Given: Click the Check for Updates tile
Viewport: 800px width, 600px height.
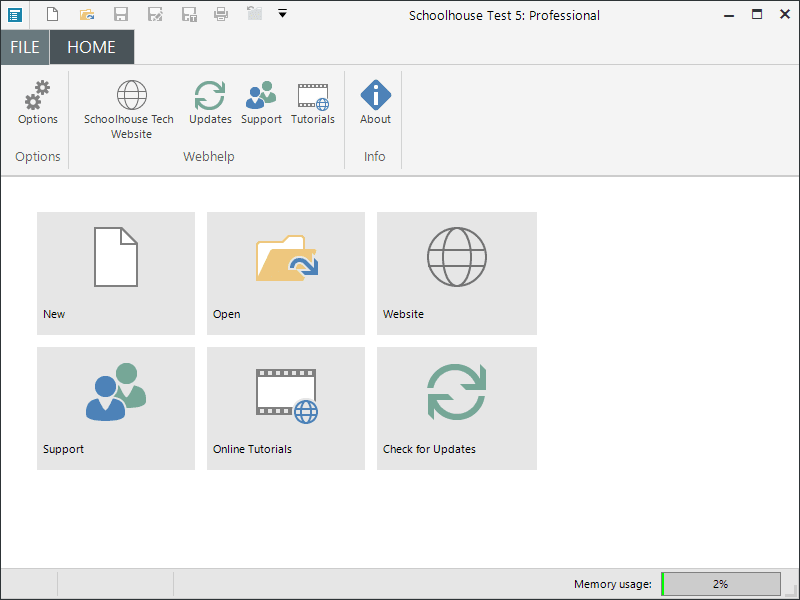Looking at the screenshot, I should (456, 408).
